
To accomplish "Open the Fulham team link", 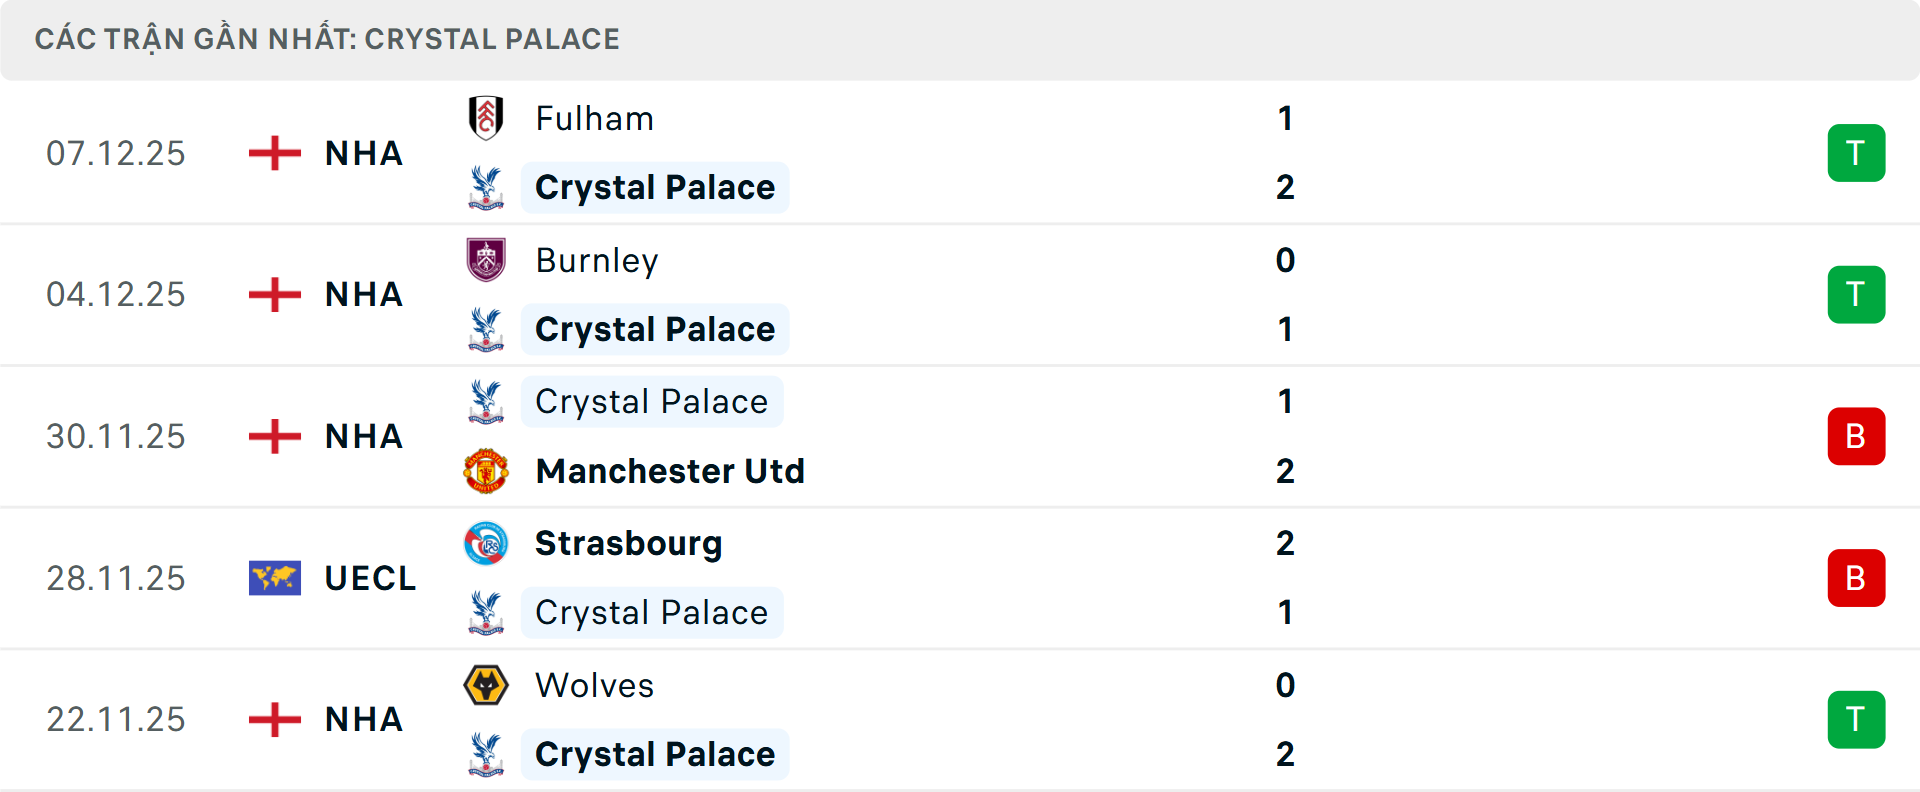I will pos(594,119).
